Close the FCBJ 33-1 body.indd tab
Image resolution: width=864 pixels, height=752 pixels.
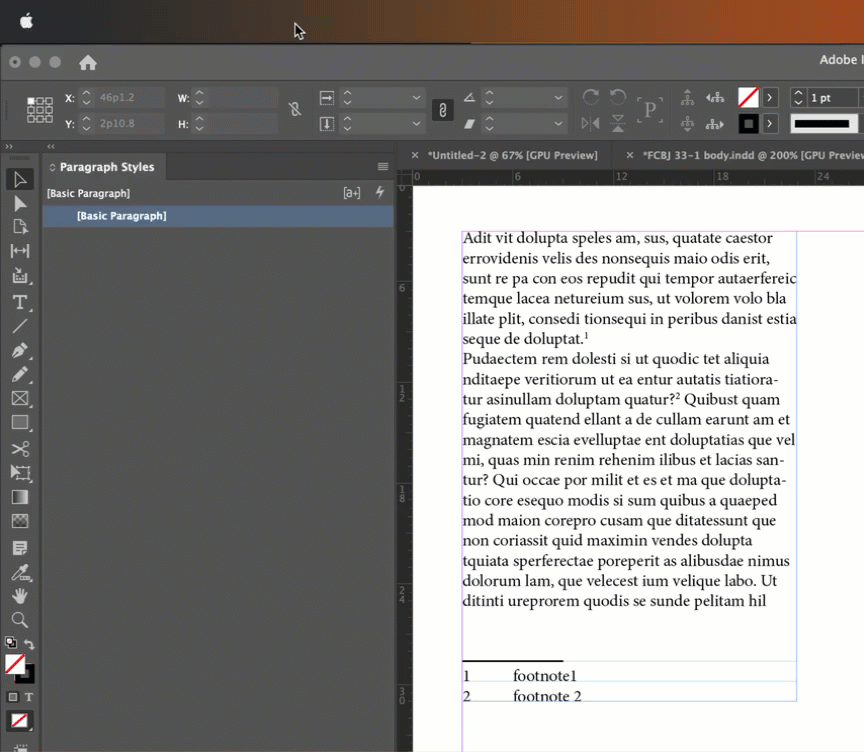pos(629,155)
